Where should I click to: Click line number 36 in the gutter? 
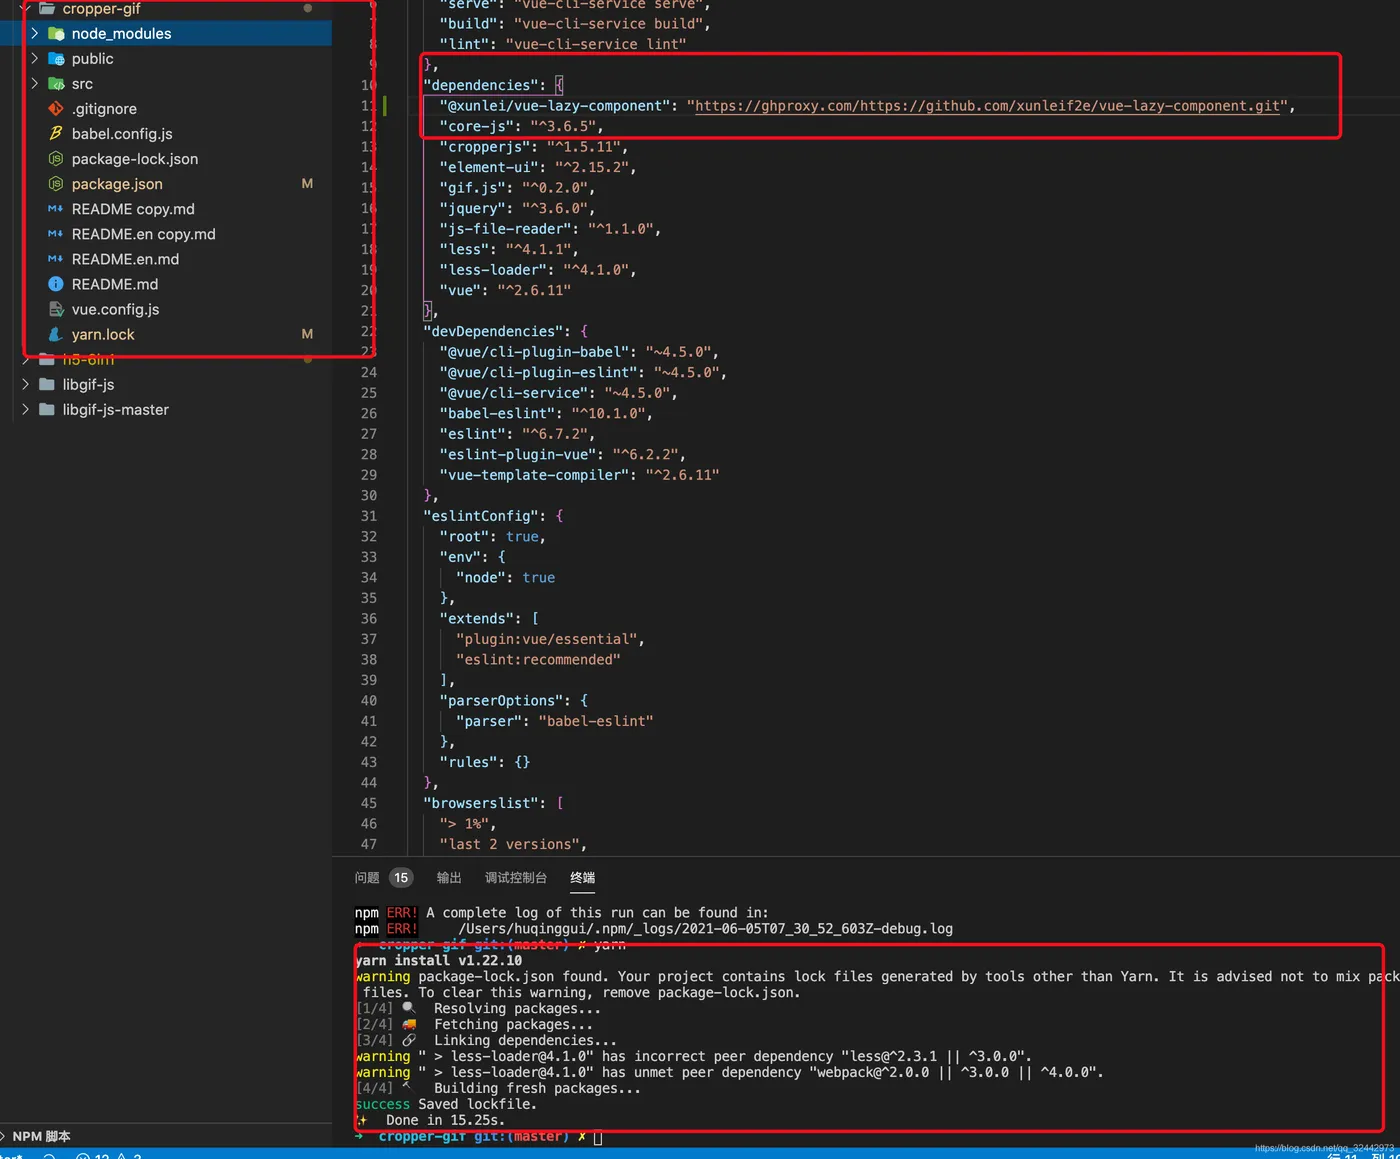369,619
